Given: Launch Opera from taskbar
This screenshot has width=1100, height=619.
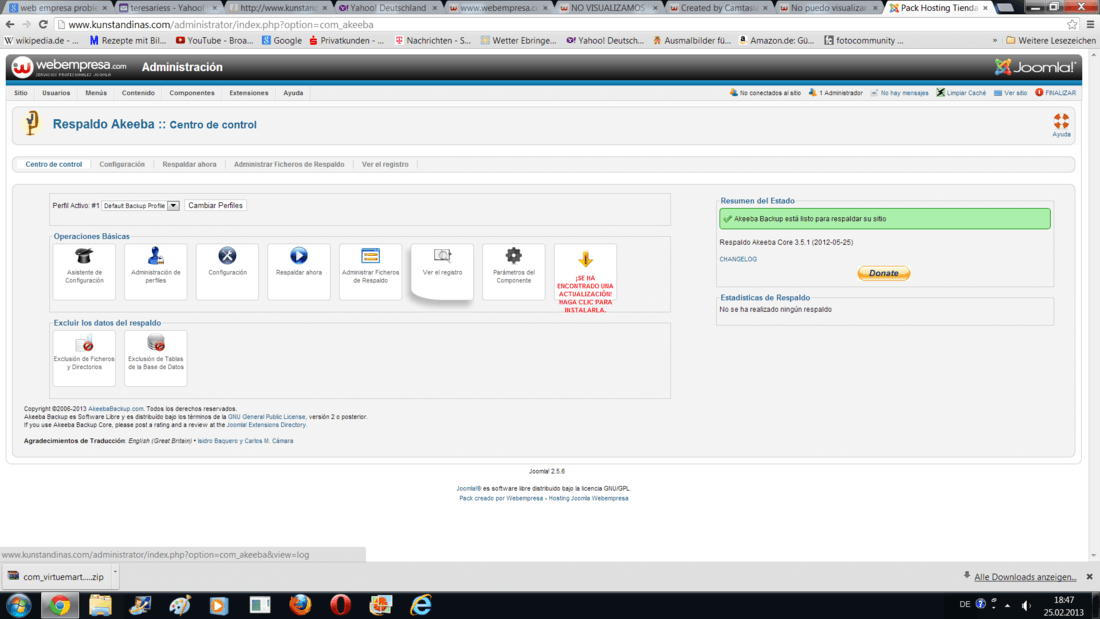Looking at the screenshot, I should (340, 605).
